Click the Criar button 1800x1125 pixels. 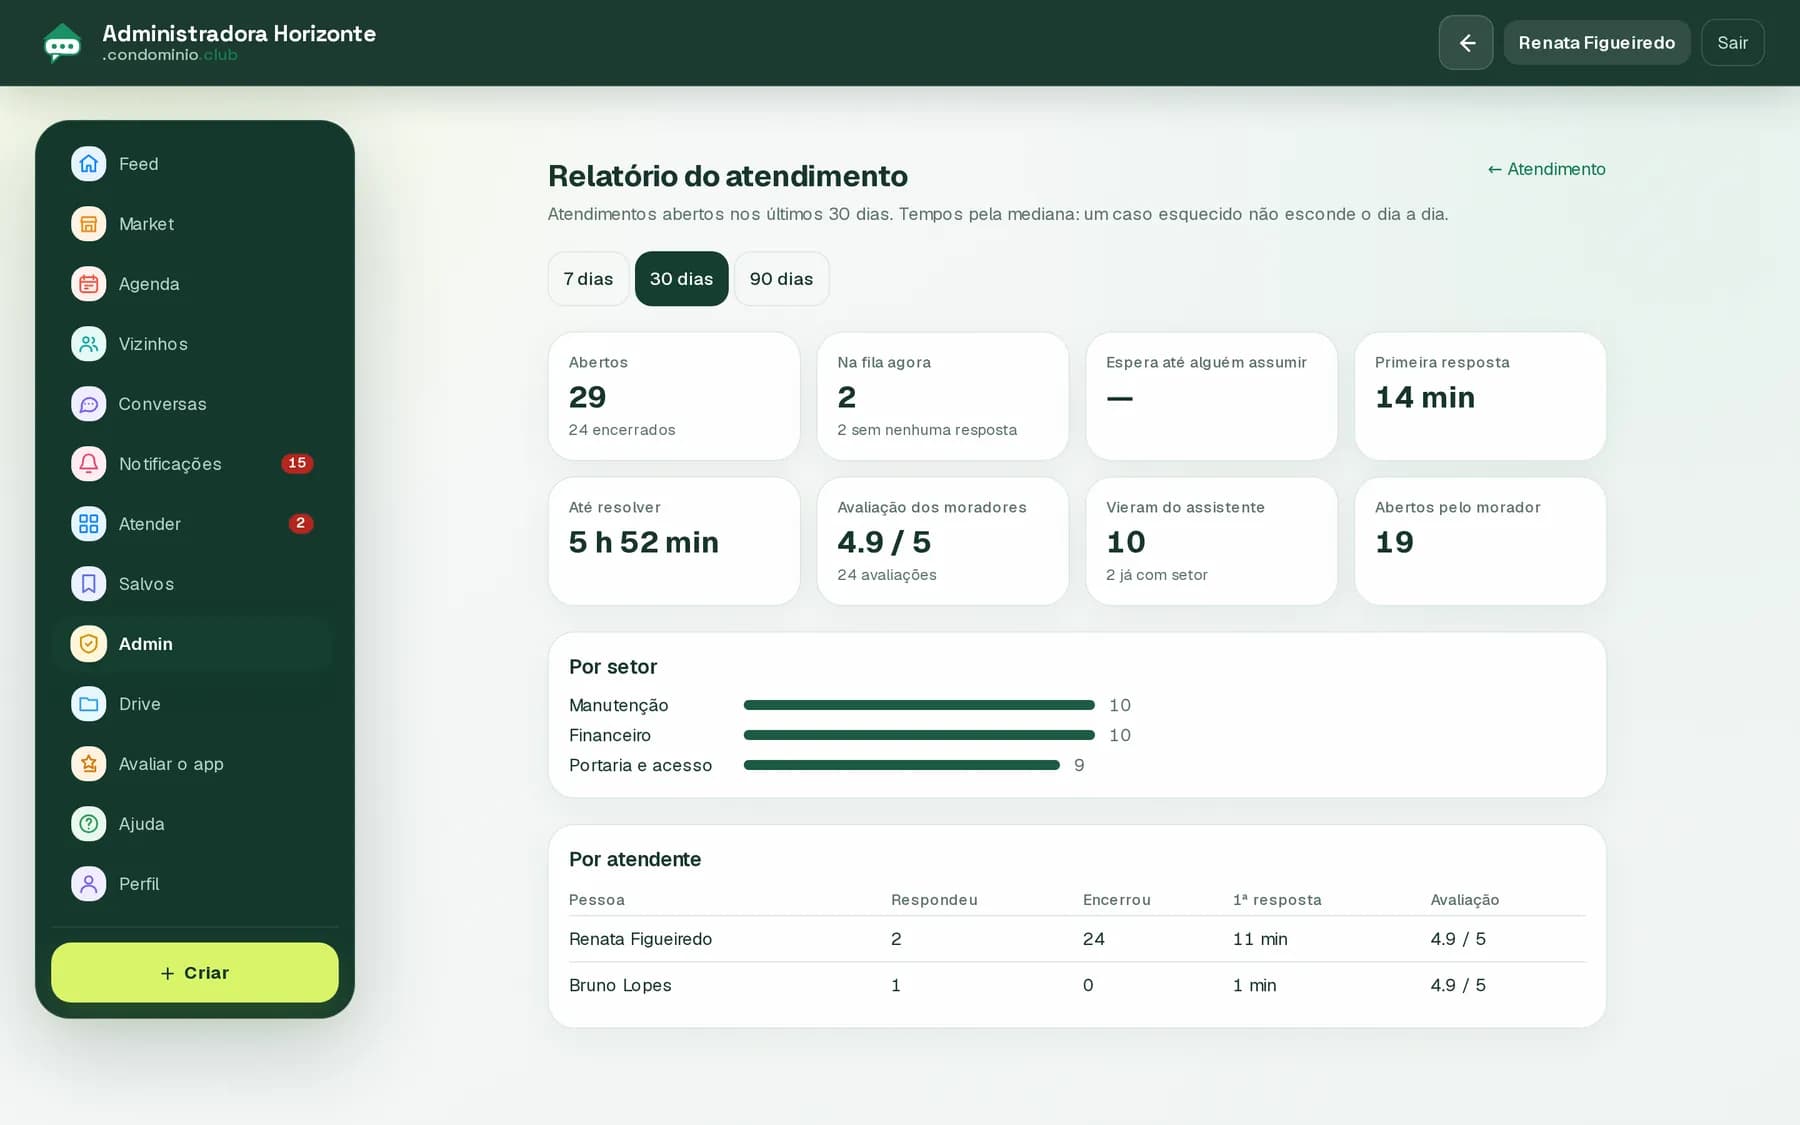coord(195,973)
